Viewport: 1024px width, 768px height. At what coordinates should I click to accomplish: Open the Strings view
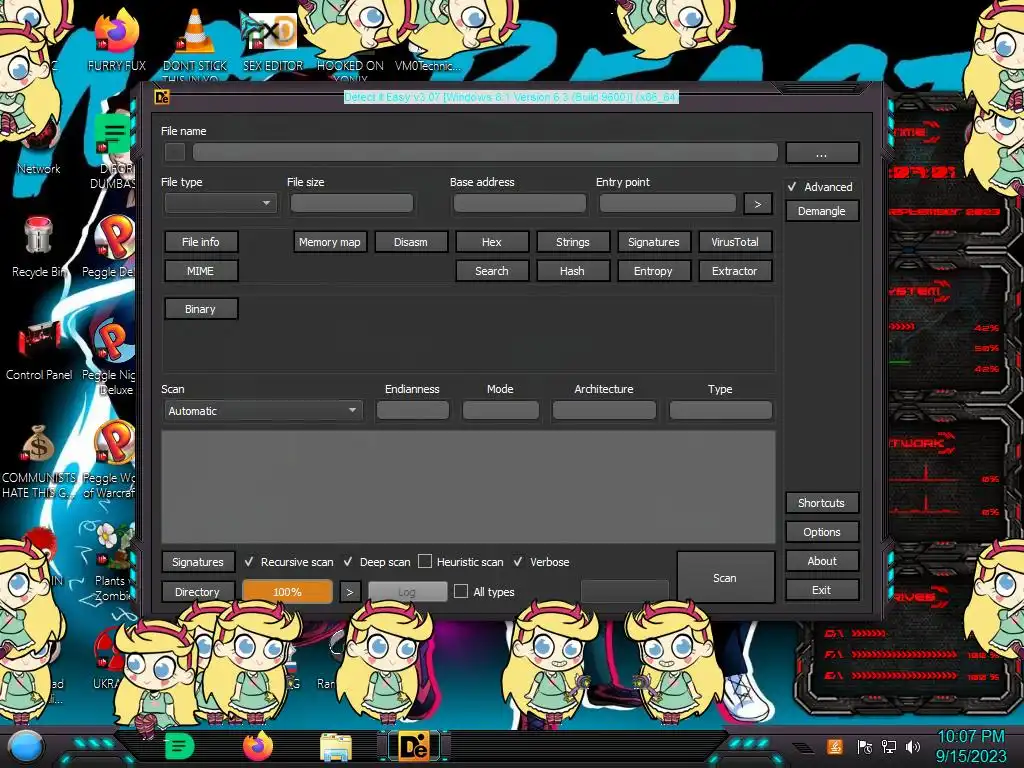pos(573,242)
